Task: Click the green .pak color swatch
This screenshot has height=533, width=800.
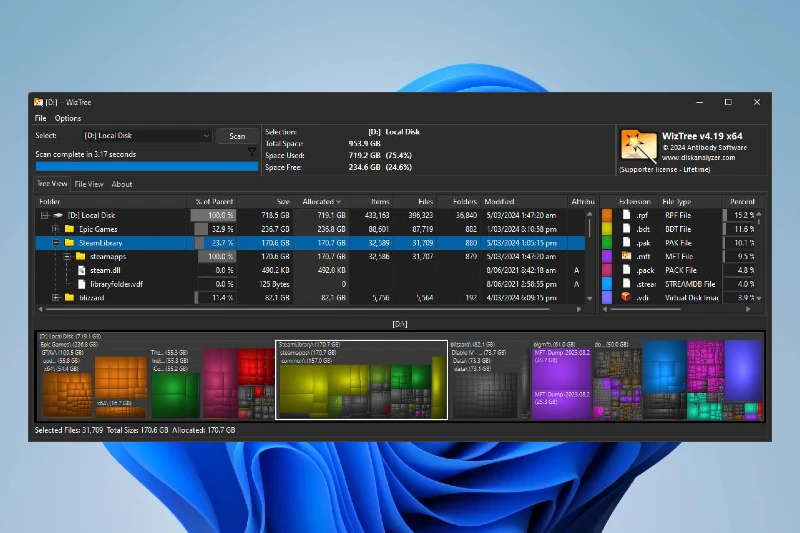Action: tap(607, 243)
